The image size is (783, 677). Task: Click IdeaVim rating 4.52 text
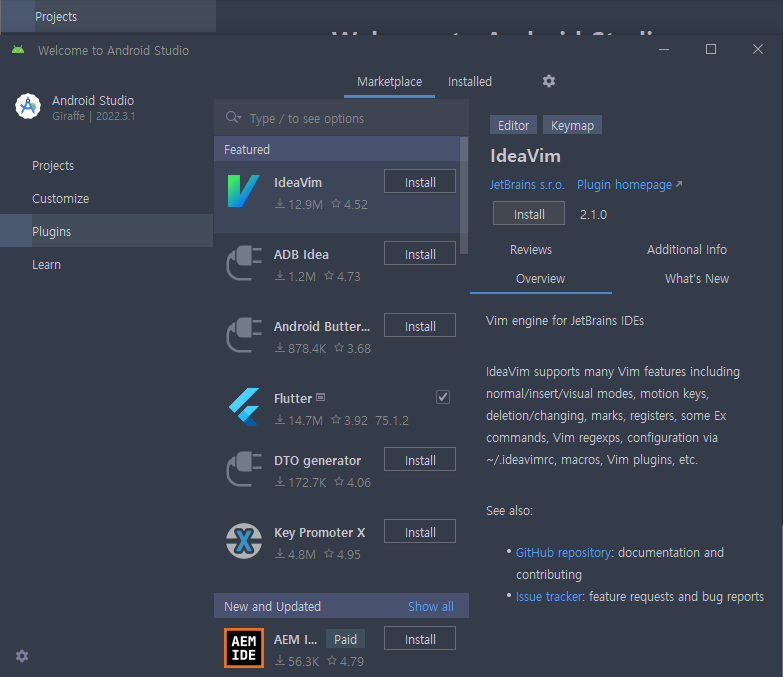355,204
